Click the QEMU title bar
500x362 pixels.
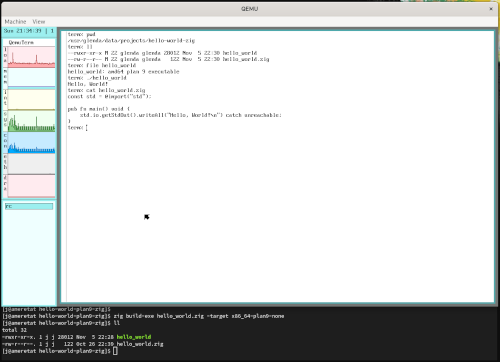(249, 9)
